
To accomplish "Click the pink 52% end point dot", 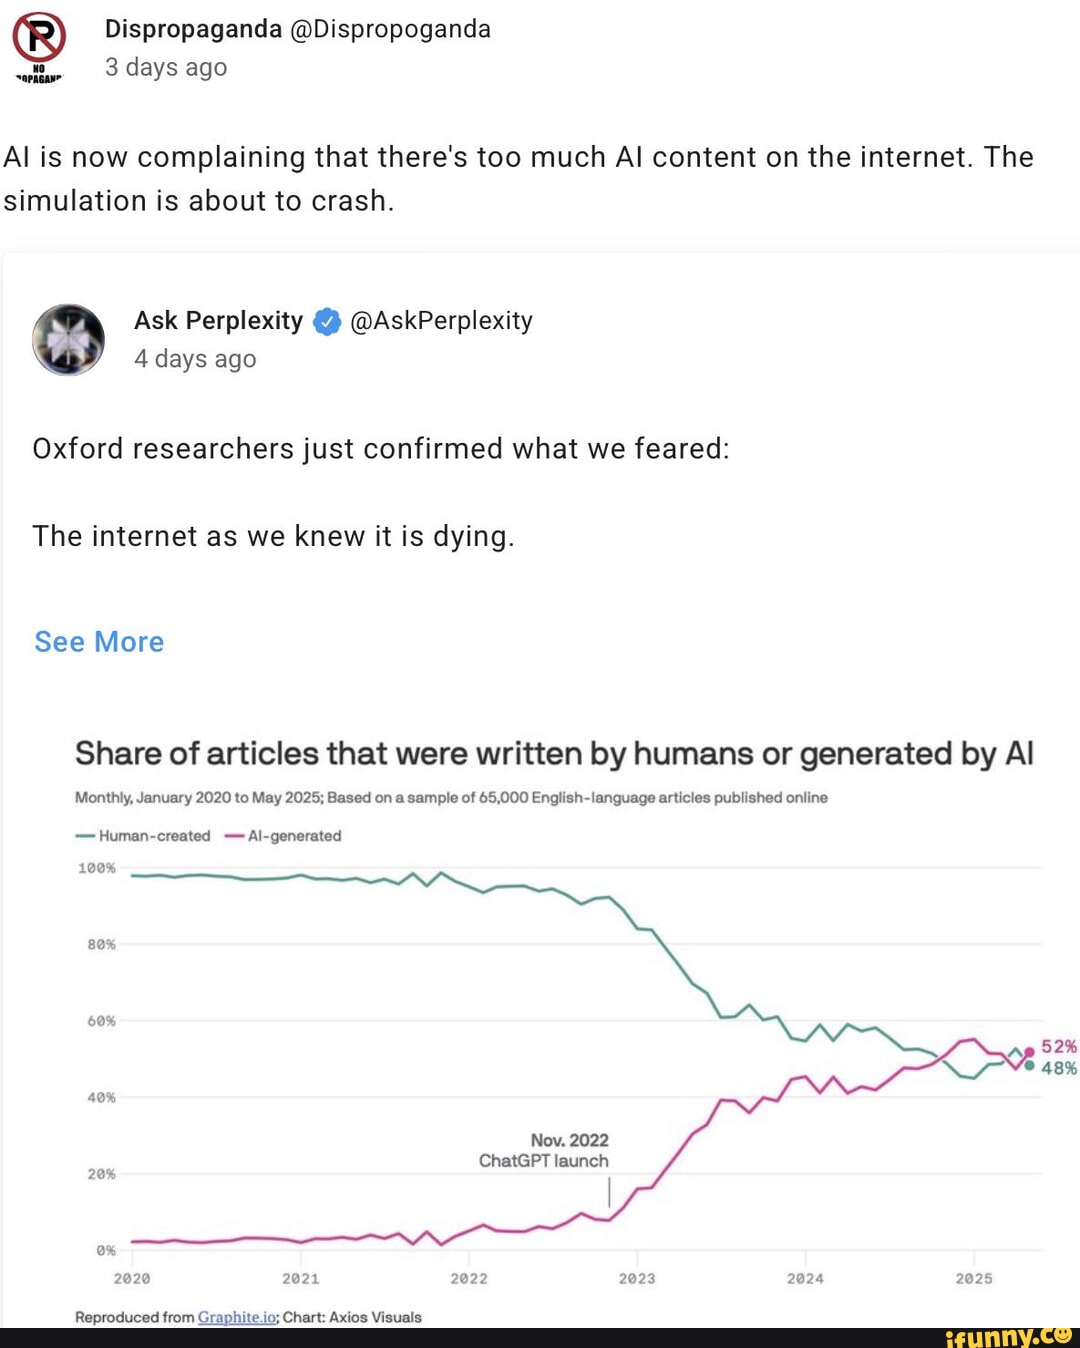I will pos(1029,1051).
